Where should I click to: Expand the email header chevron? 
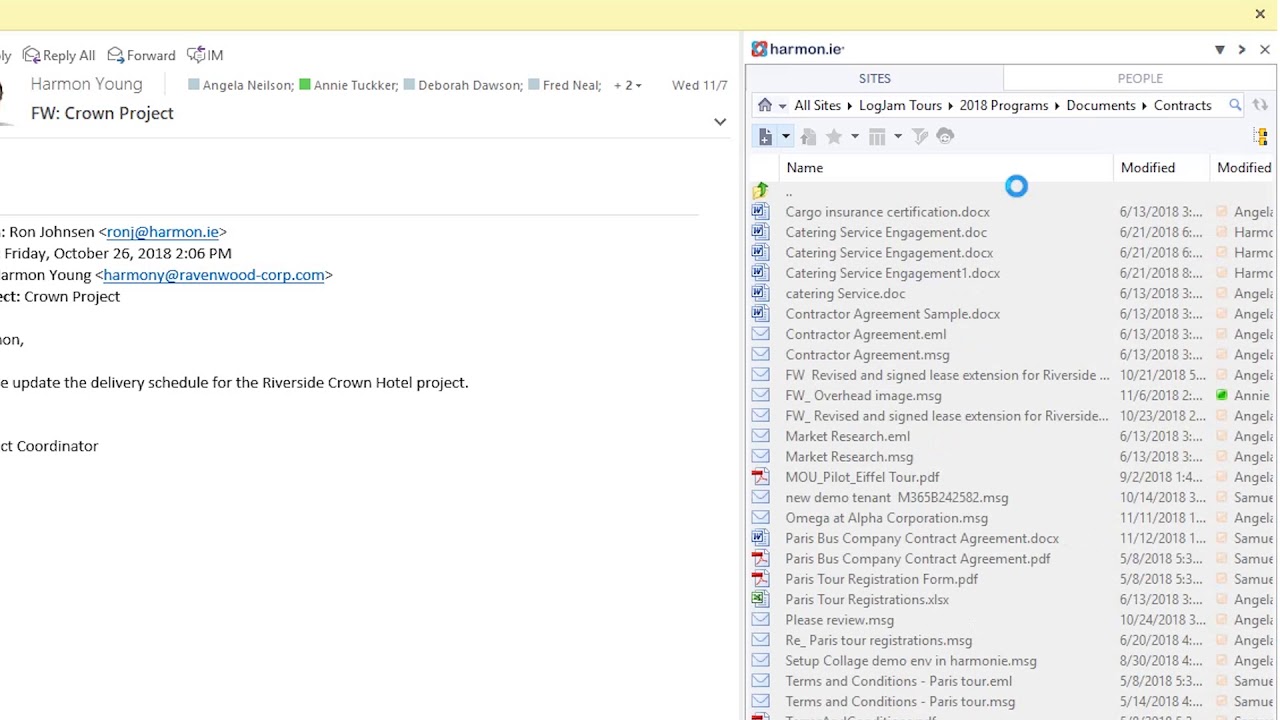point(720,122)
